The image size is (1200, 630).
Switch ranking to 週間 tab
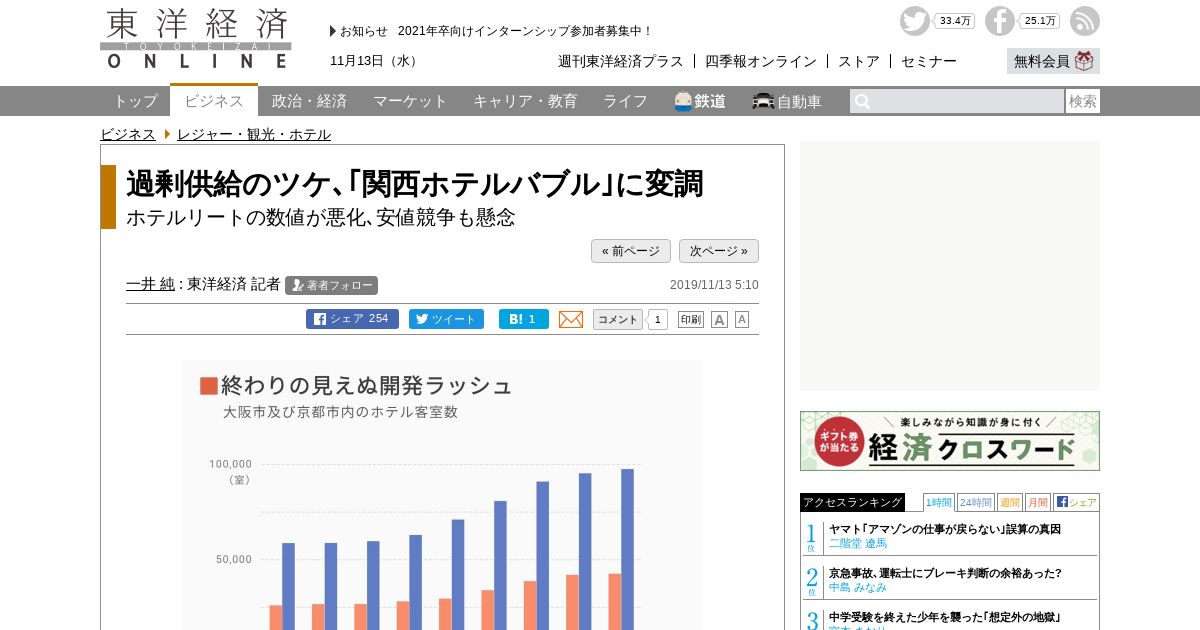point(1009,502)
